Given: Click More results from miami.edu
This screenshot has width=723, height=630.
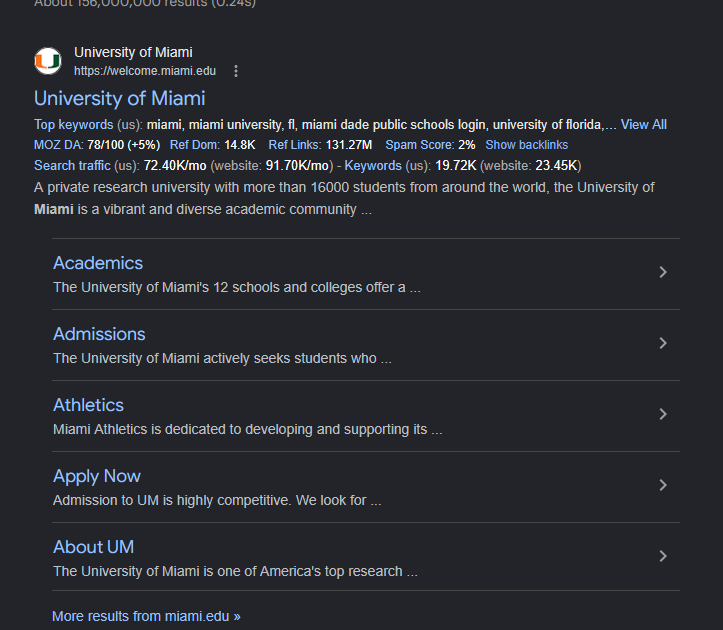Looking at the screenshot, I should click(146, 616).
